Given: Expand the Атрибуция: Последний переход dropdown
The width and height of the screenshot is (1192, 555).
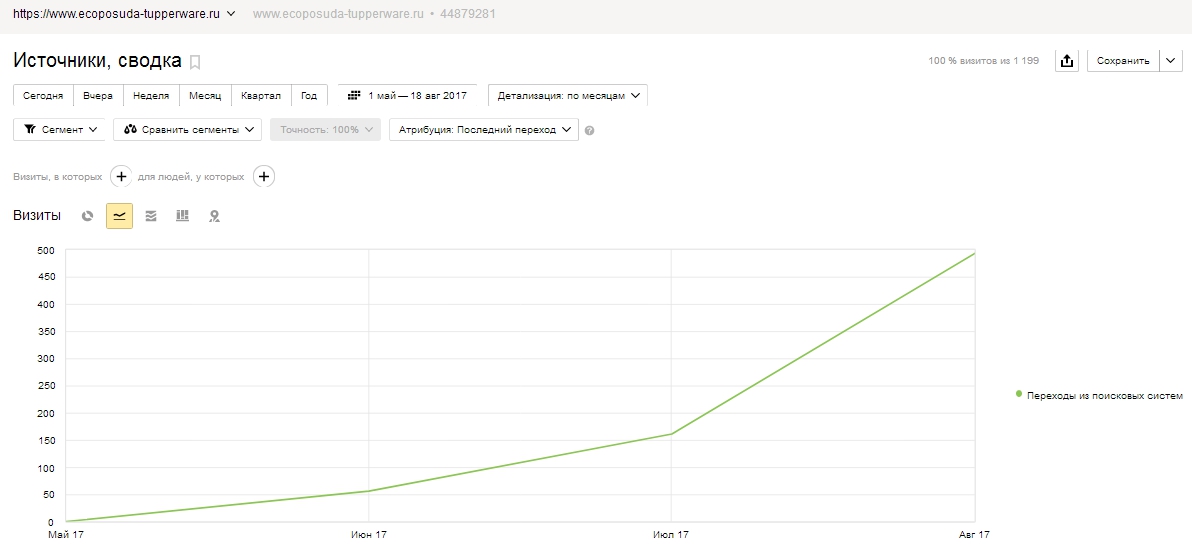Looking at the screenshot, I should coord(484,130).
